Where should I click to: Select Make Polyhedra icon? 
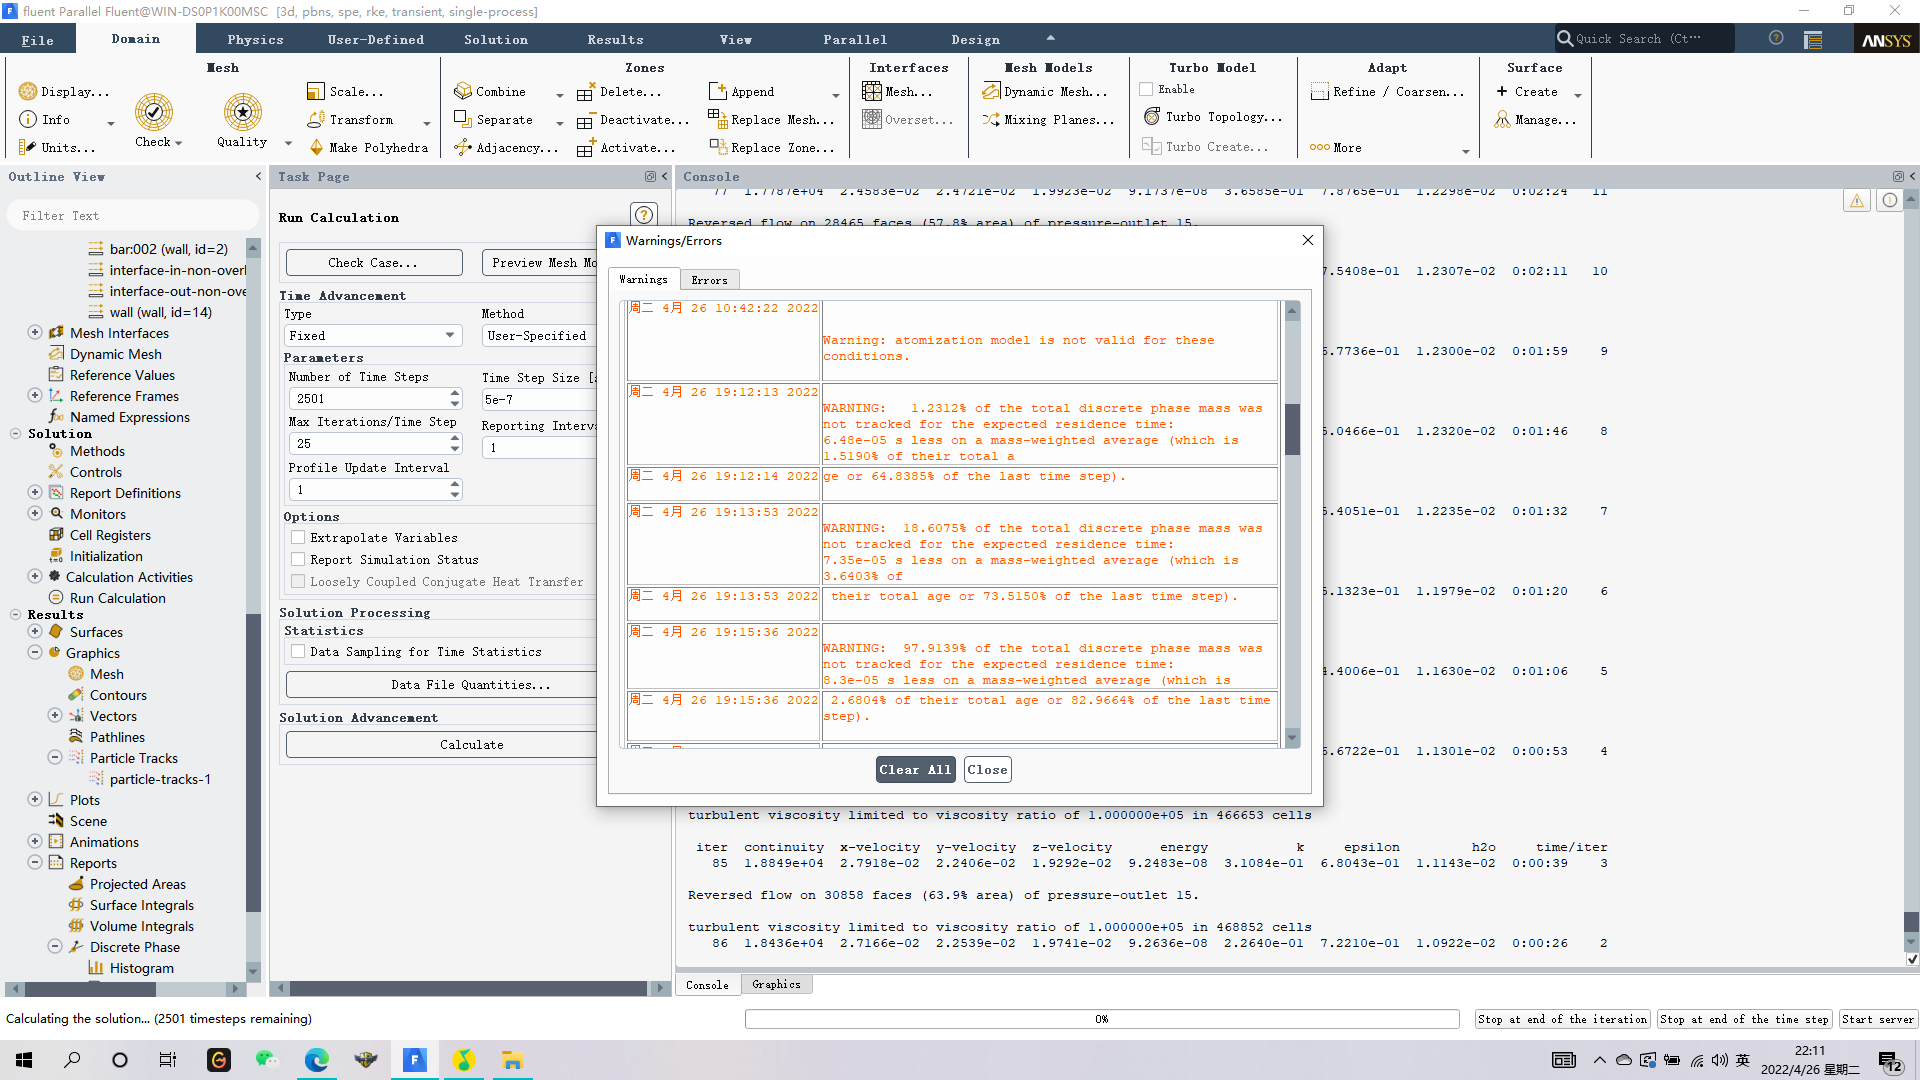[316, 147]
